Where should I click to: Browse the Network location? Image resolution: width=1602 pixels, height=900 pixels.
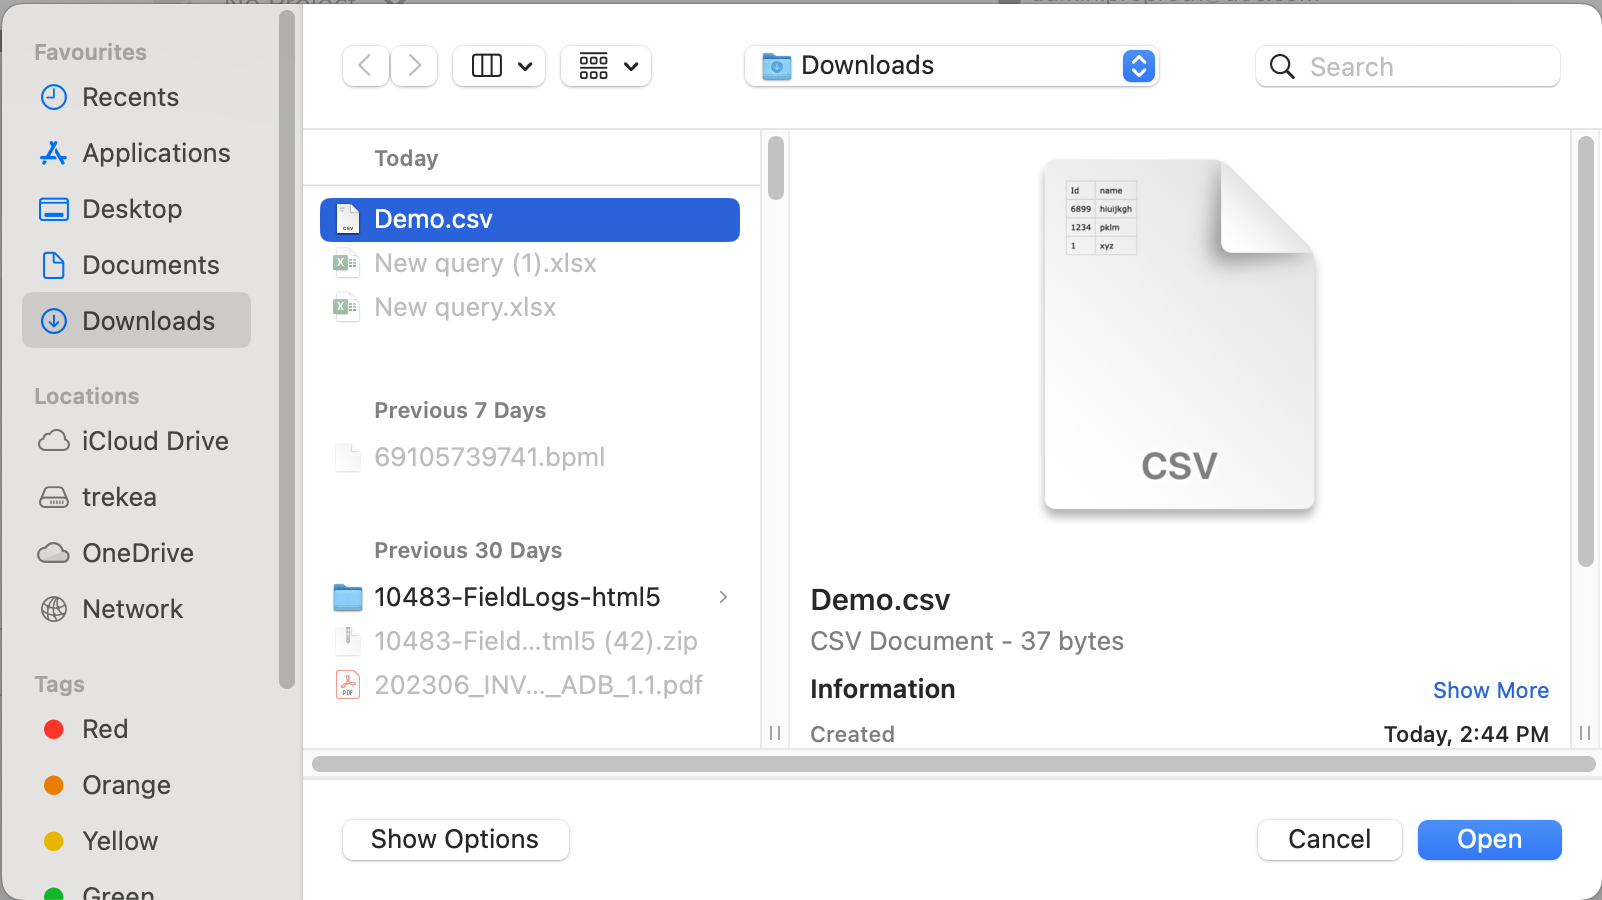click(x=132, y=609)
